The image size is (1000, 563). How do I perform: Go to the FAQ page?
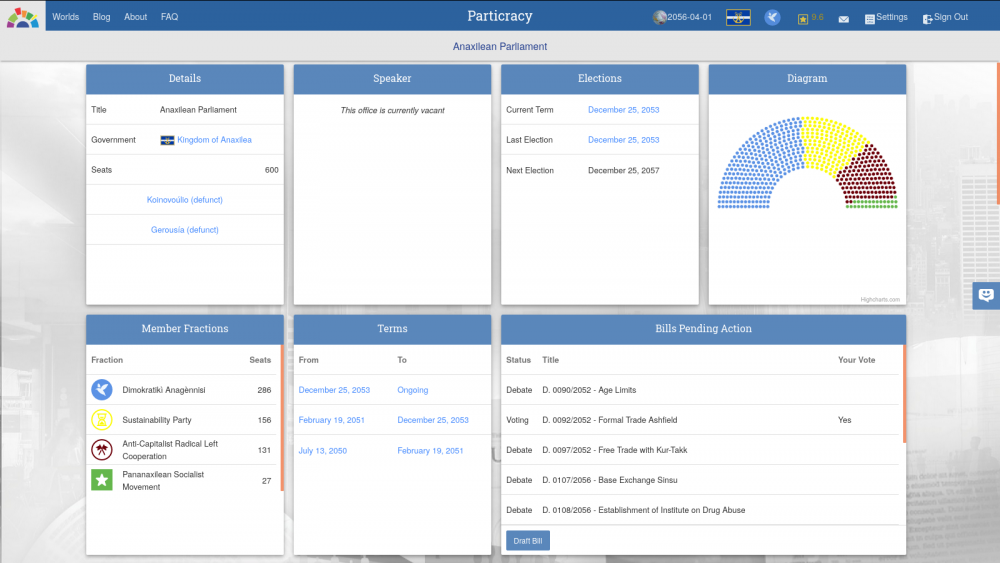169,17
